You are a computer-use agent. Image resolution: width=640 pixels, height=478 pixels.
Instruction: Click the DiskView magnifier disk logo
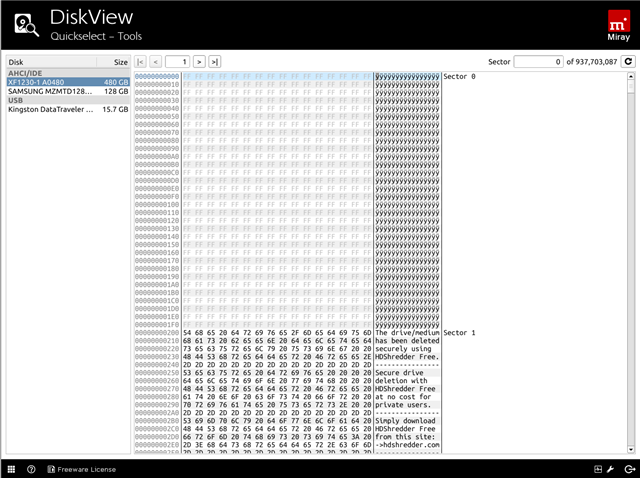pyautogui.click(x=27, y=25)
